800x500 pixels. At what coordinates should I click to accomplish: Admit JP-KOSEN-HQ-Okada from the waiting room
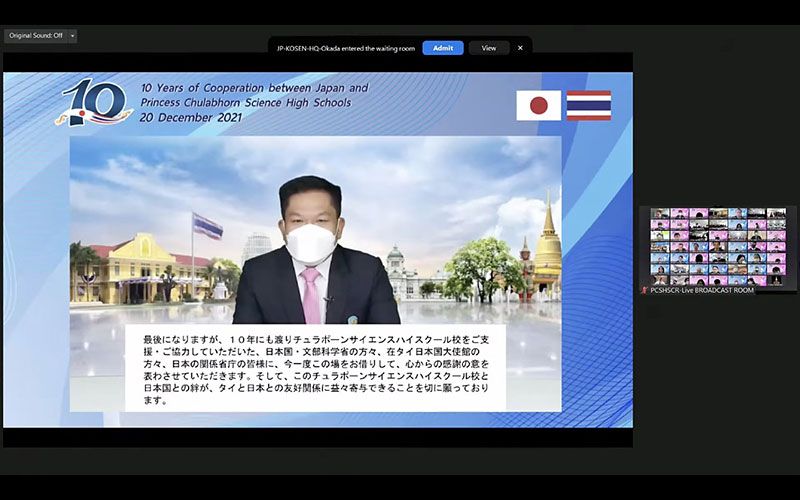(442, 48)
